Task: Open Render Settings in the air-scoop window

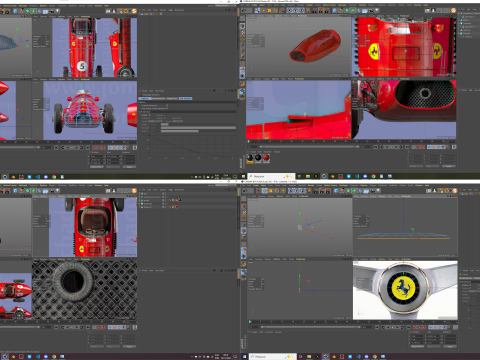Action: (327, 10)
